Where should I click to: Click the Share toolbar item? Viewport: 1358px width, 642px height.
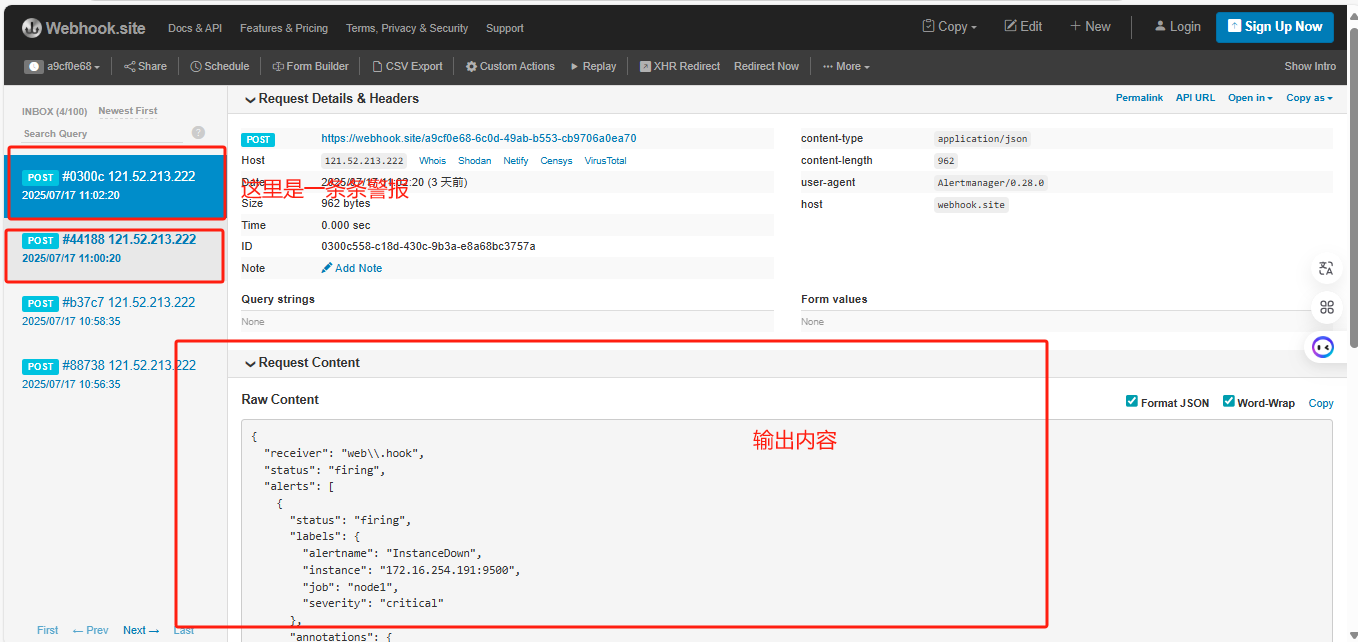146,67
